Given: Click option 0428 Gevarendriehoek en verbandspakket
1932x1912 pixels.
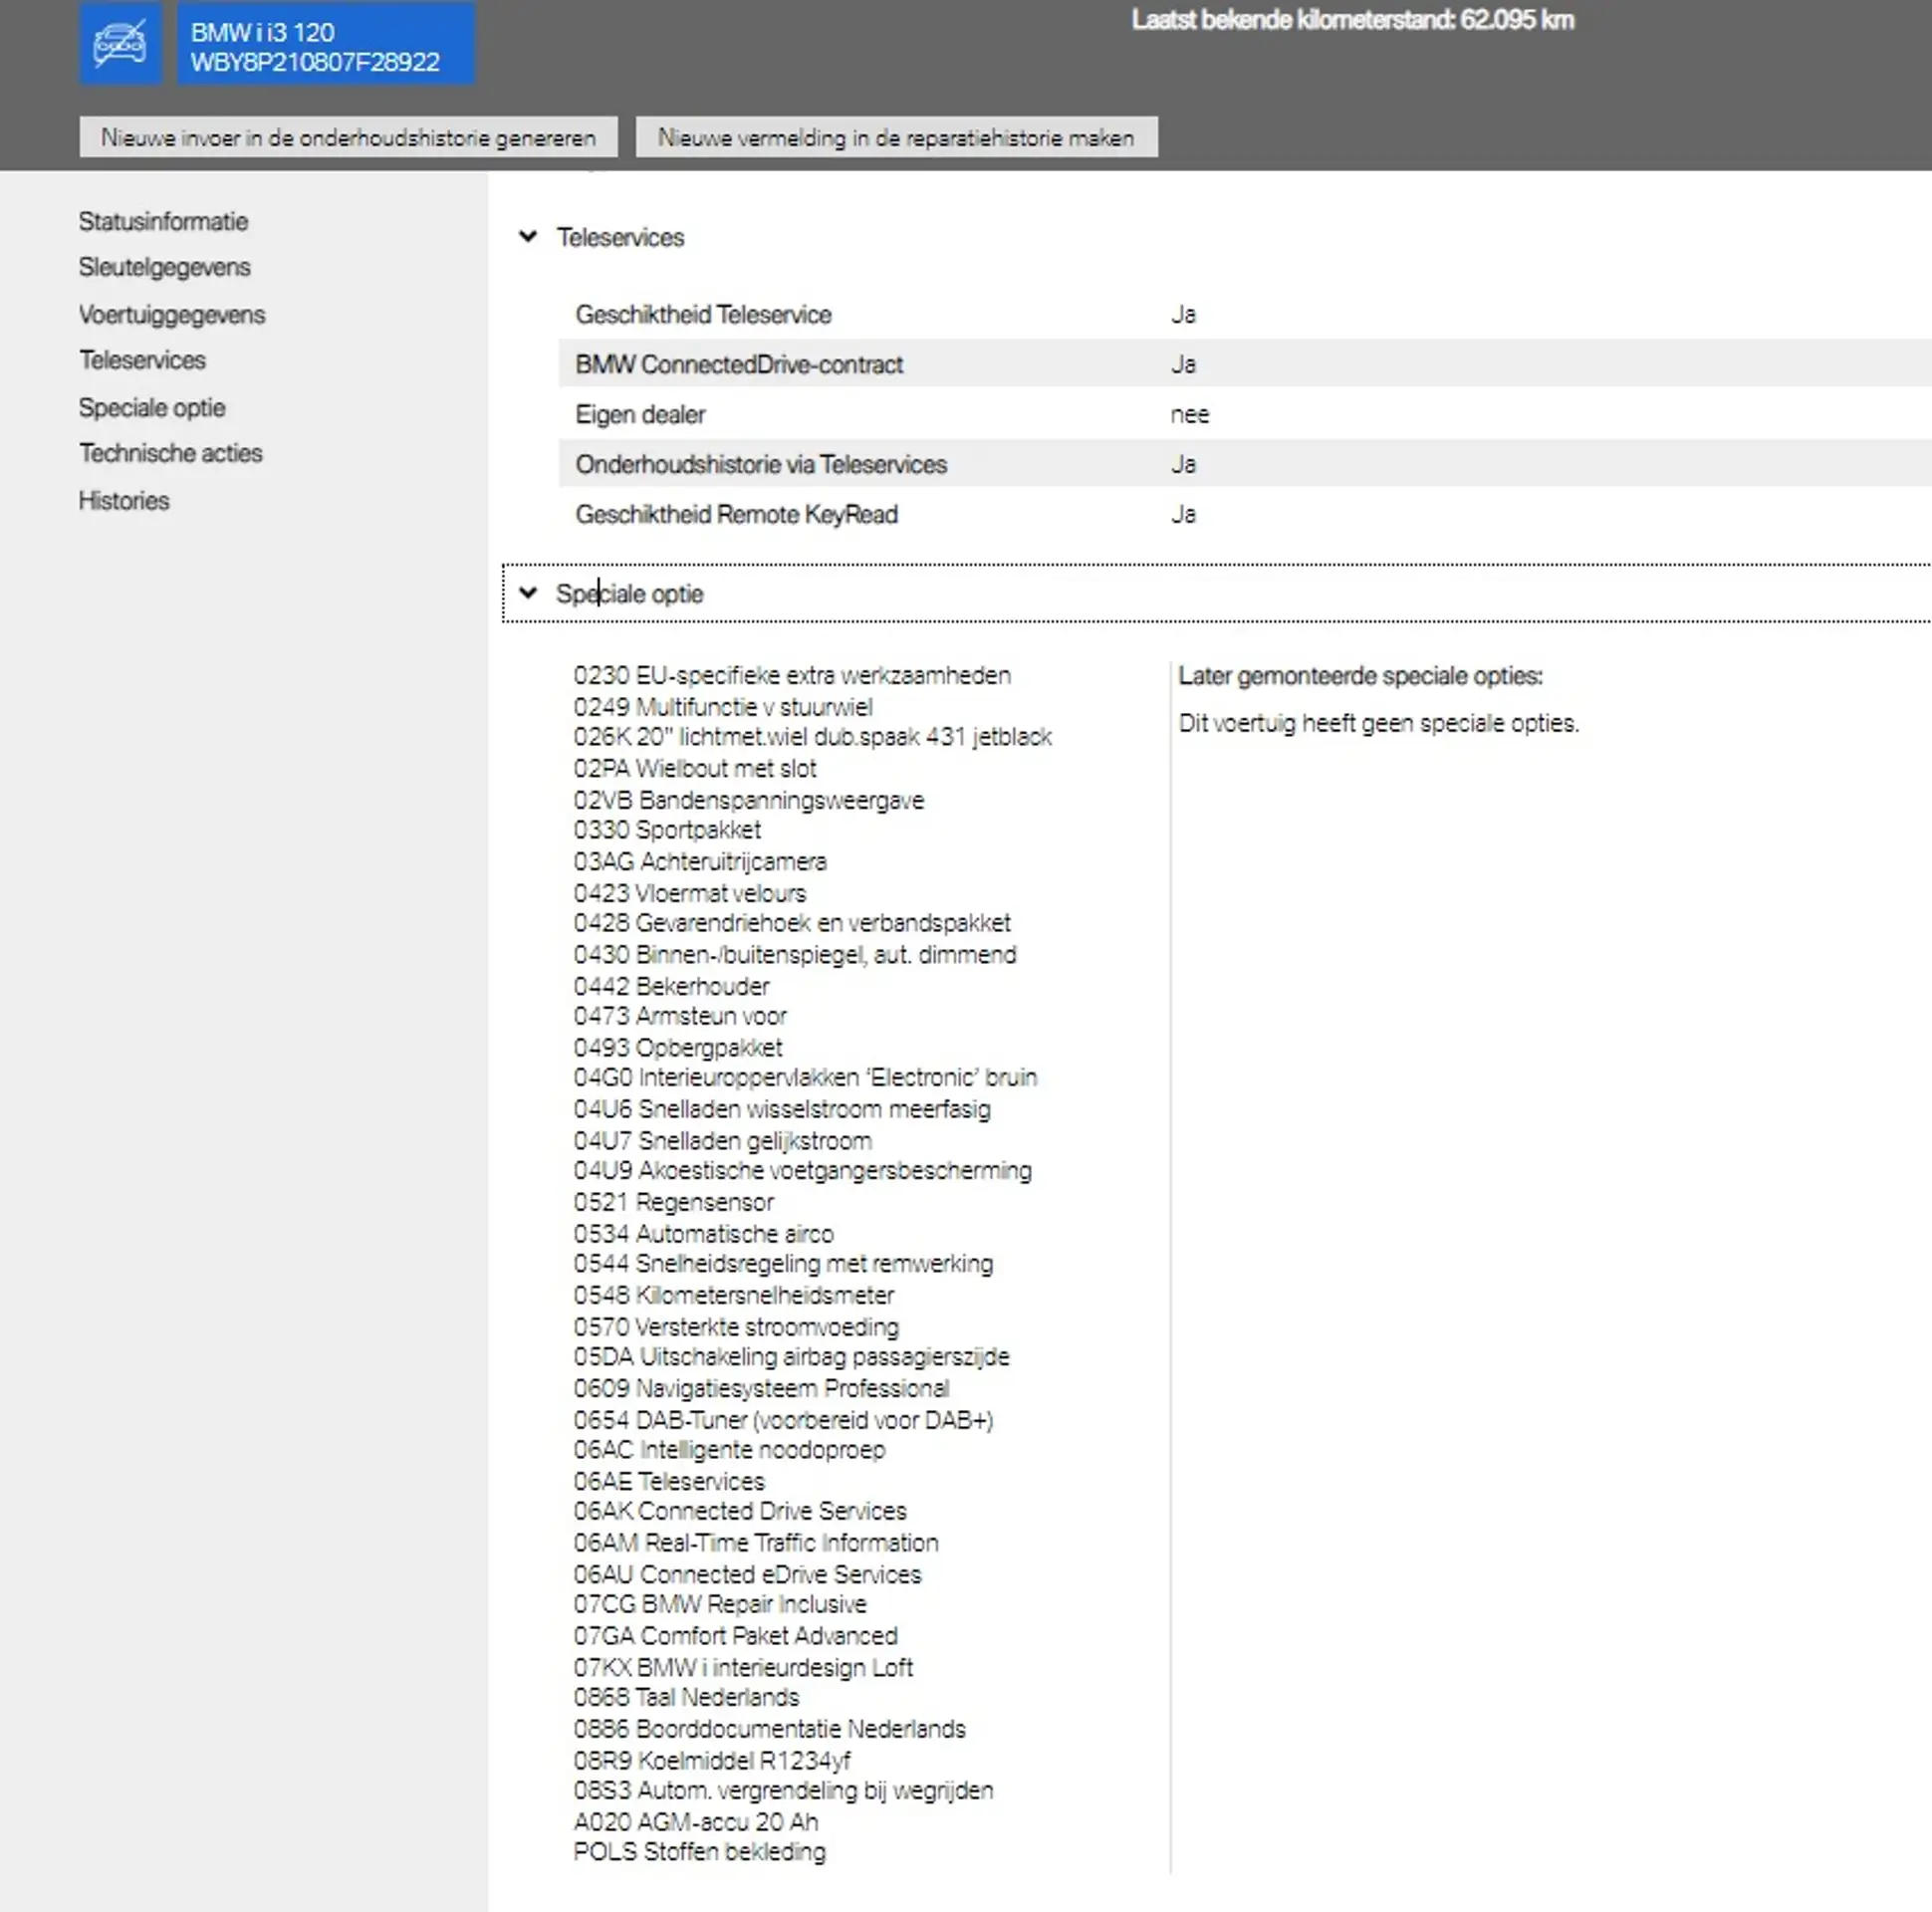Looking at the screenshot, I should [x=792, y=923].
